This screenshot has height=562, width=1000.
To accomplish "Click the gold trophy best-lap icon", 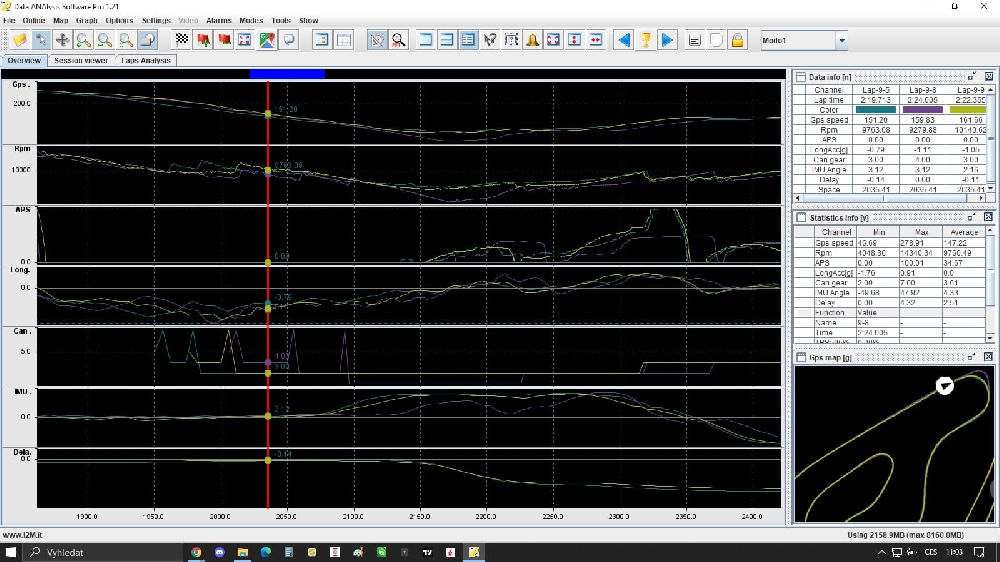I will 646,40.
